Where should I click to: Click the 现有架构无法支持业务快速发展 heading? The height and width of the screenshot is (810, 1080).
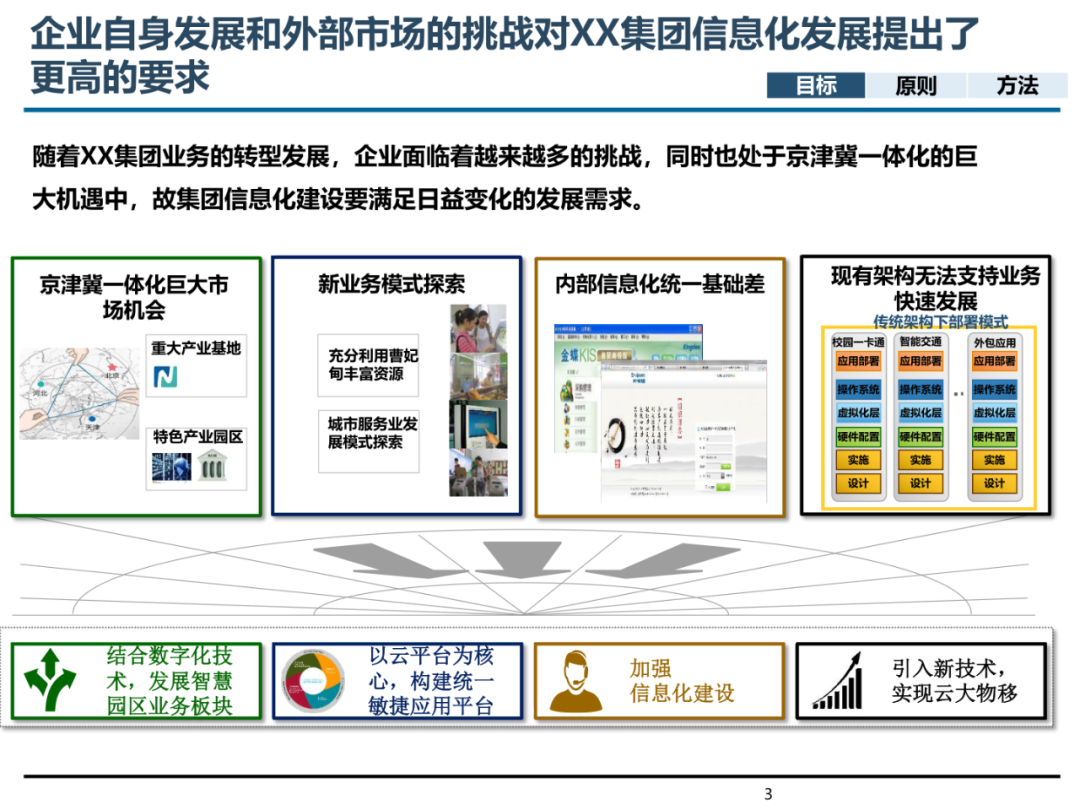coord(935,288)
